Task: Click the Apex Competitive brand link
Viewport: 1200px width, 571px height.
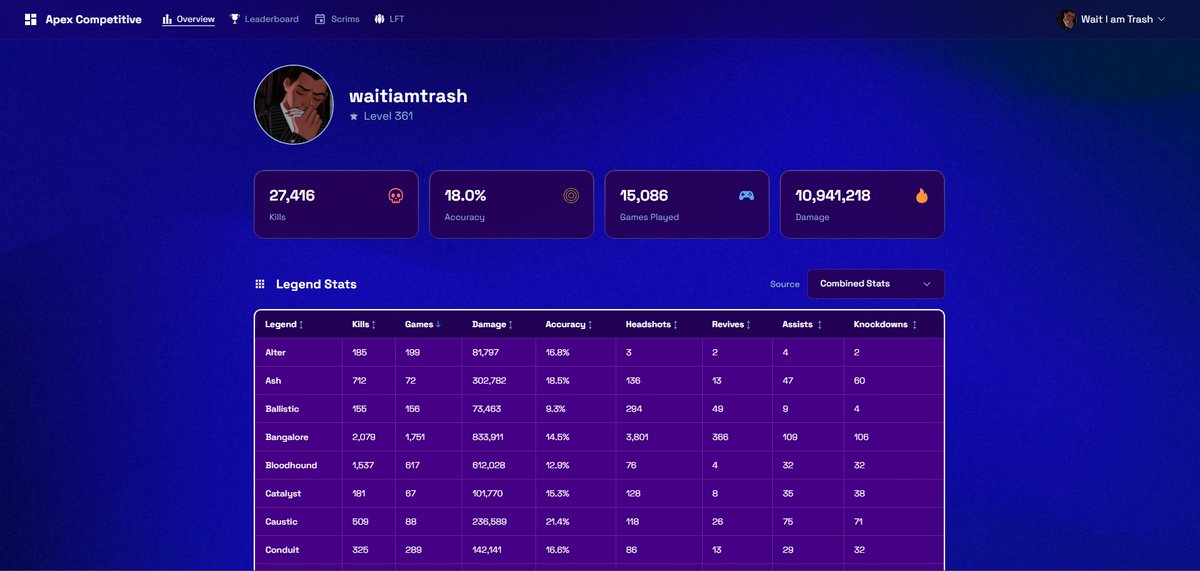Action: (83, 19)
